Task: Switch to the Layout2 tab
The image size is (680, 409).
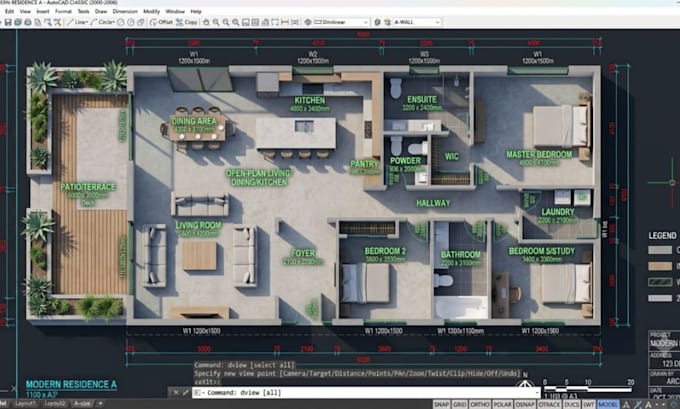Action: pyautogui.click(x=55, y=404)
